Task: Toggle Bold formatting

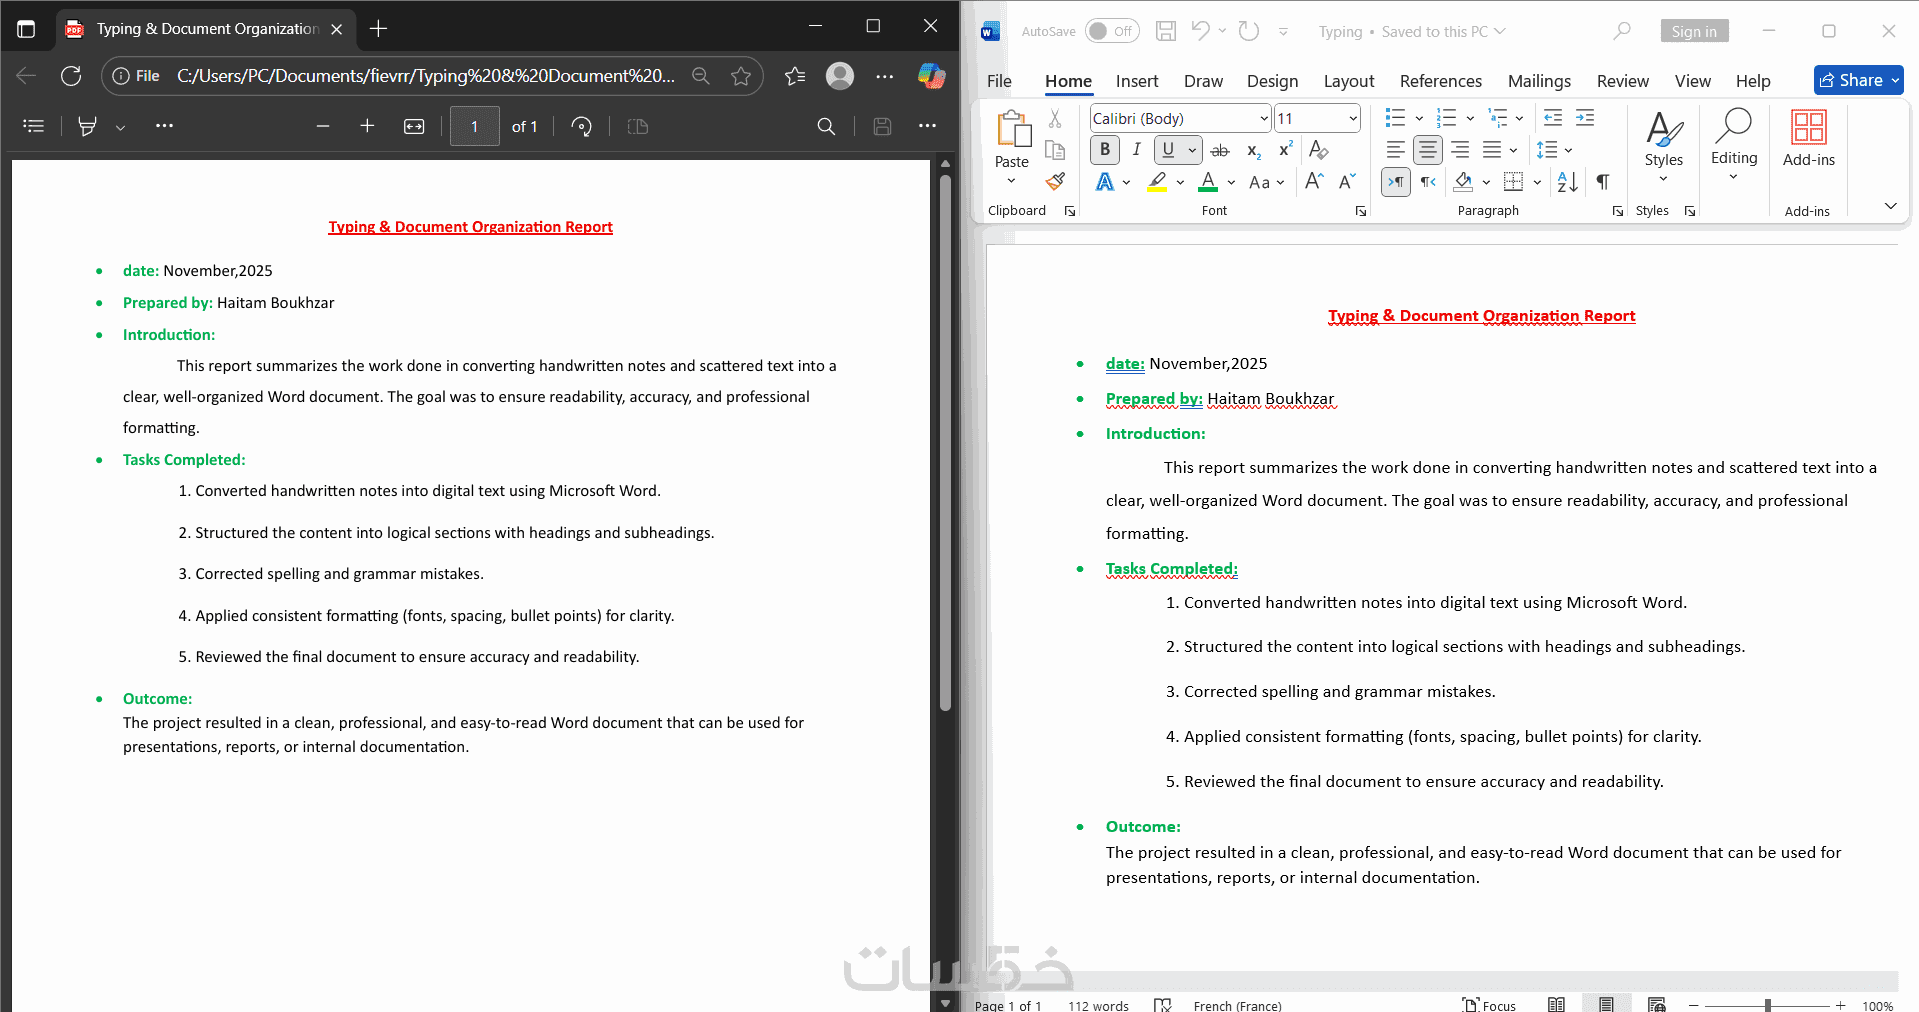Action: point(1104,150)
